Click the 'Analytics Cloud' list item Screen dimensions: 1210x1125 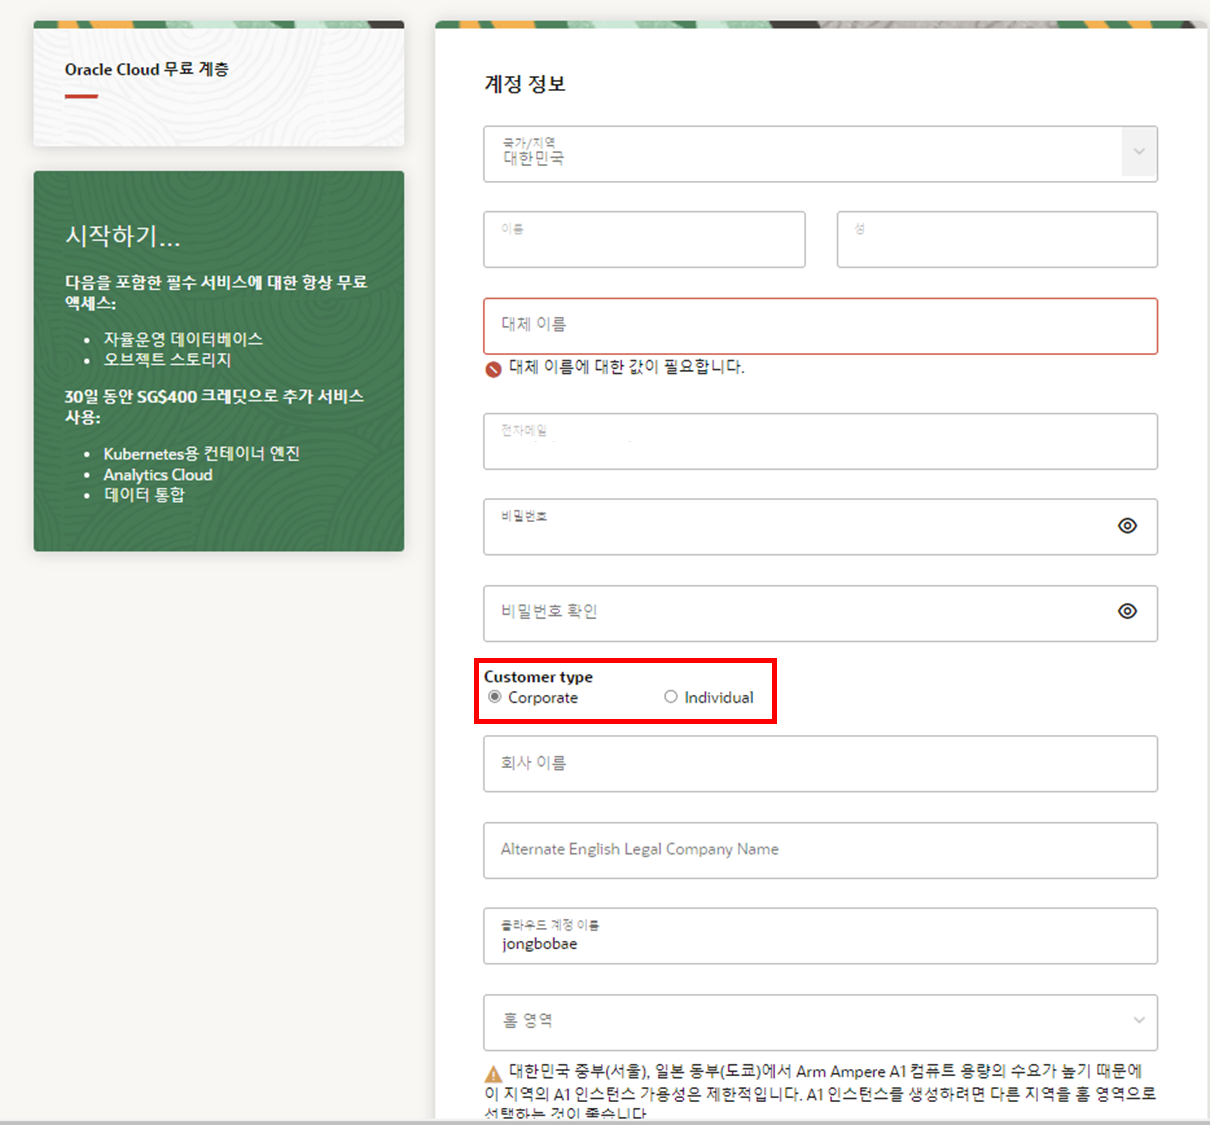pos(158,475)
